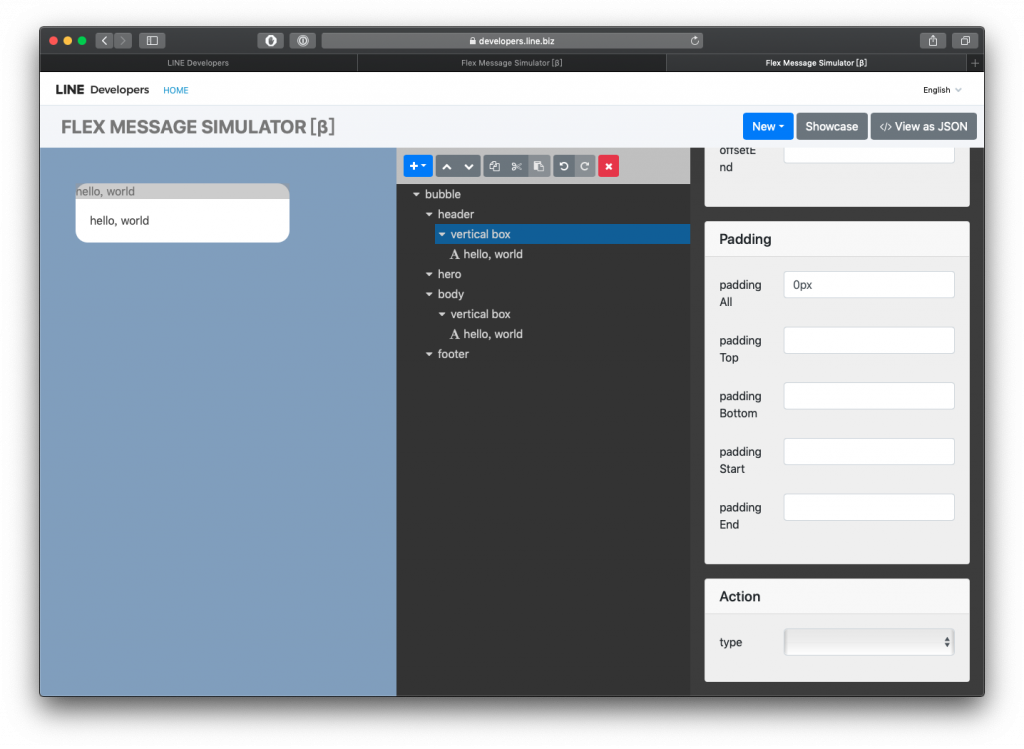1024x749 pixels.
Task: Go back in Safari history
Action: (x=104, y=40)
